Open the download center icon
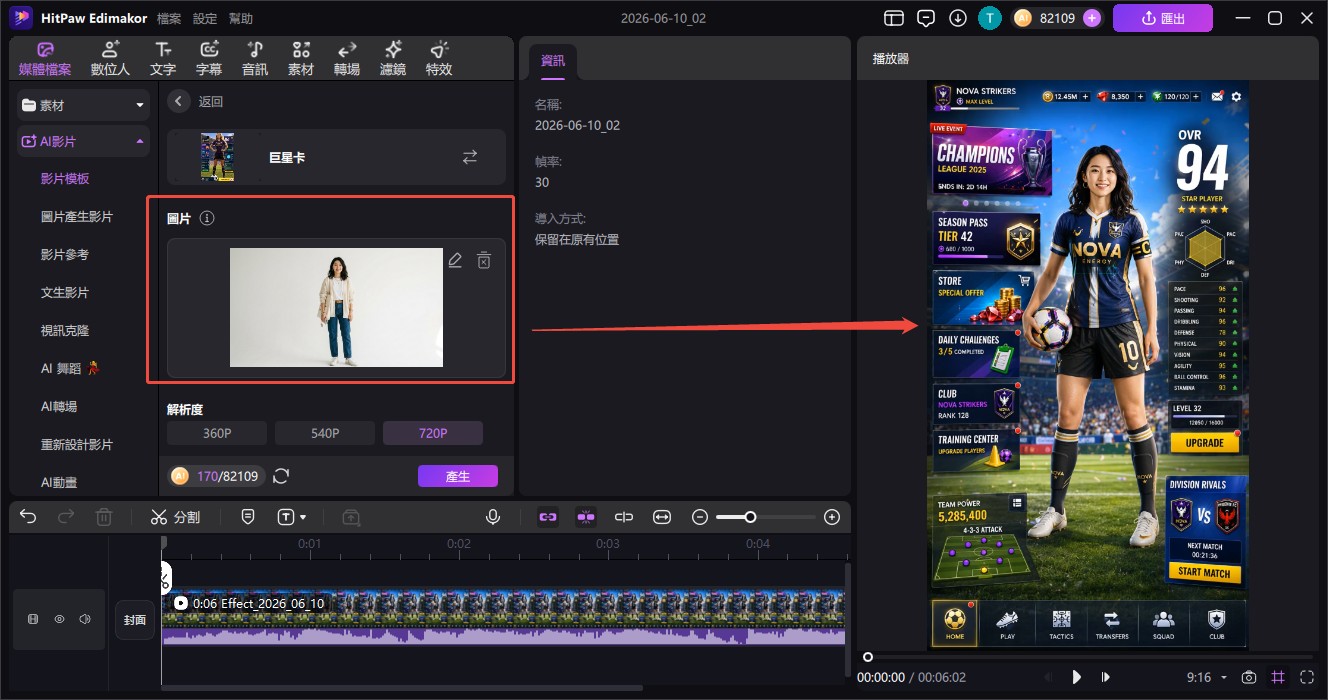 [958, 18]
